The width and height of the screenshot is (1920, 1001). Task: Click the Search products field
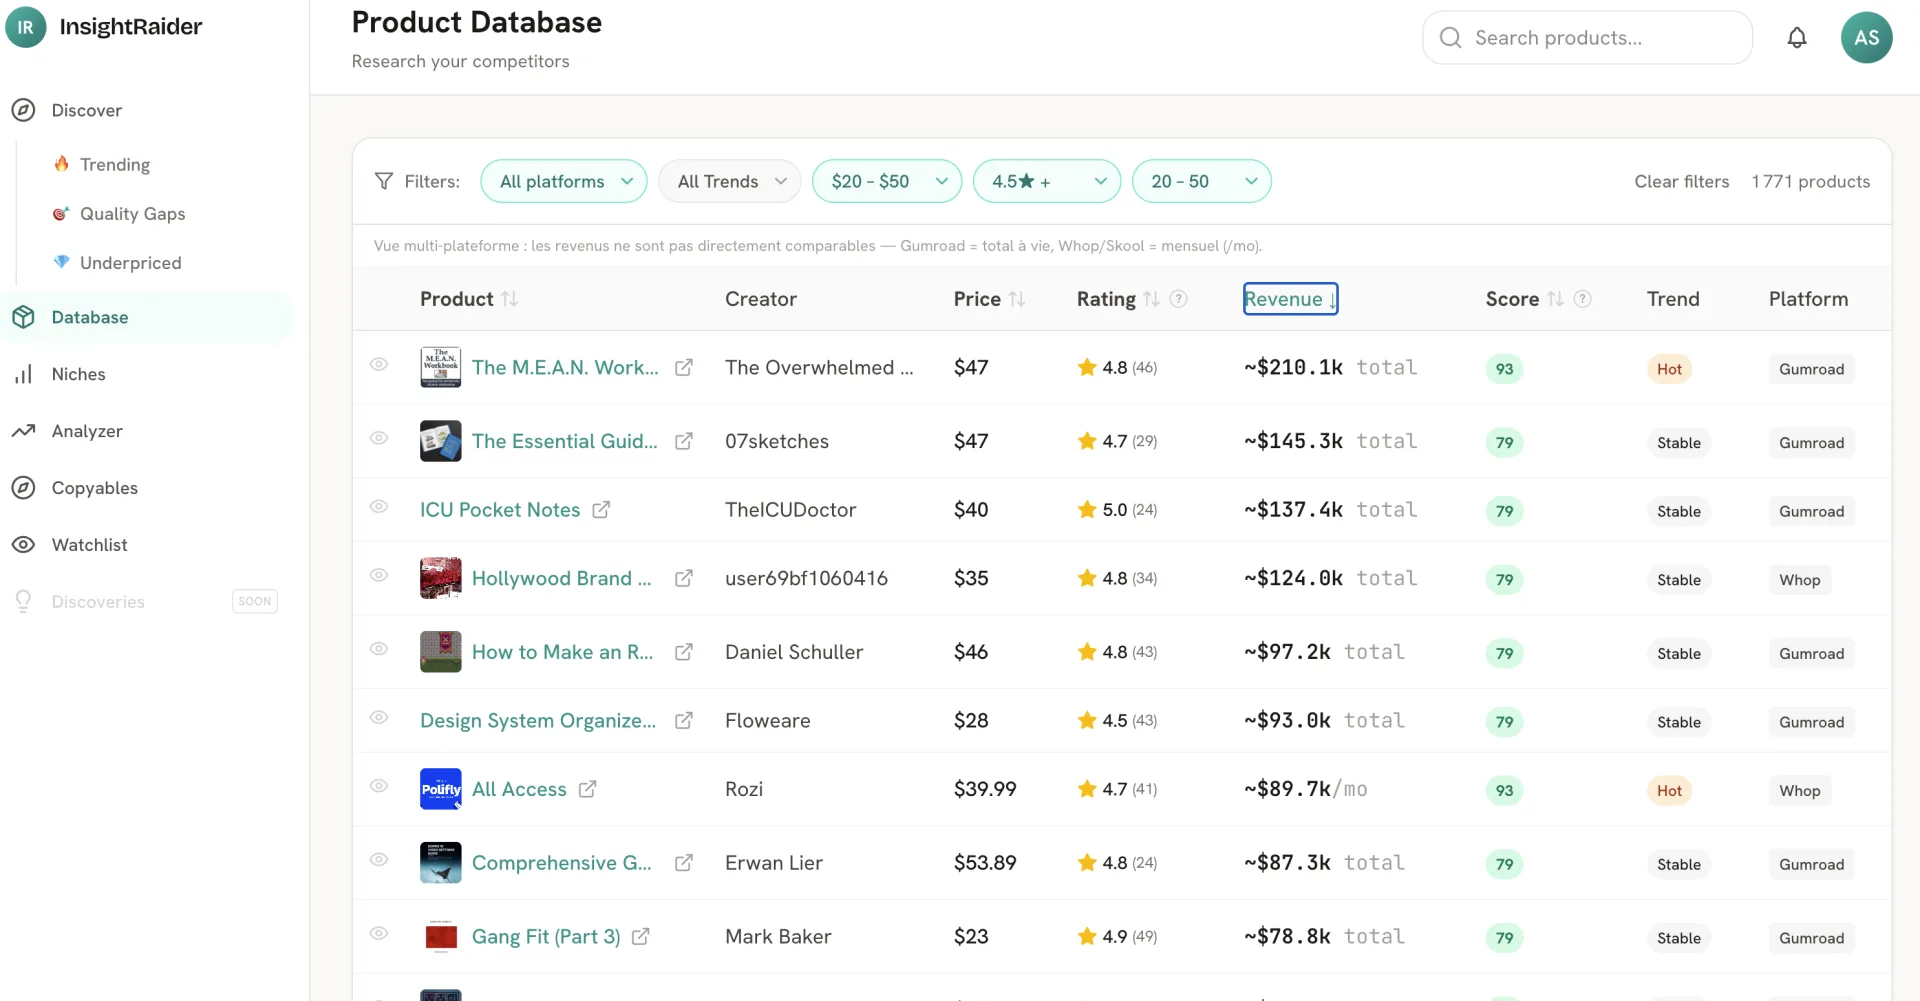pos(1587,38)
